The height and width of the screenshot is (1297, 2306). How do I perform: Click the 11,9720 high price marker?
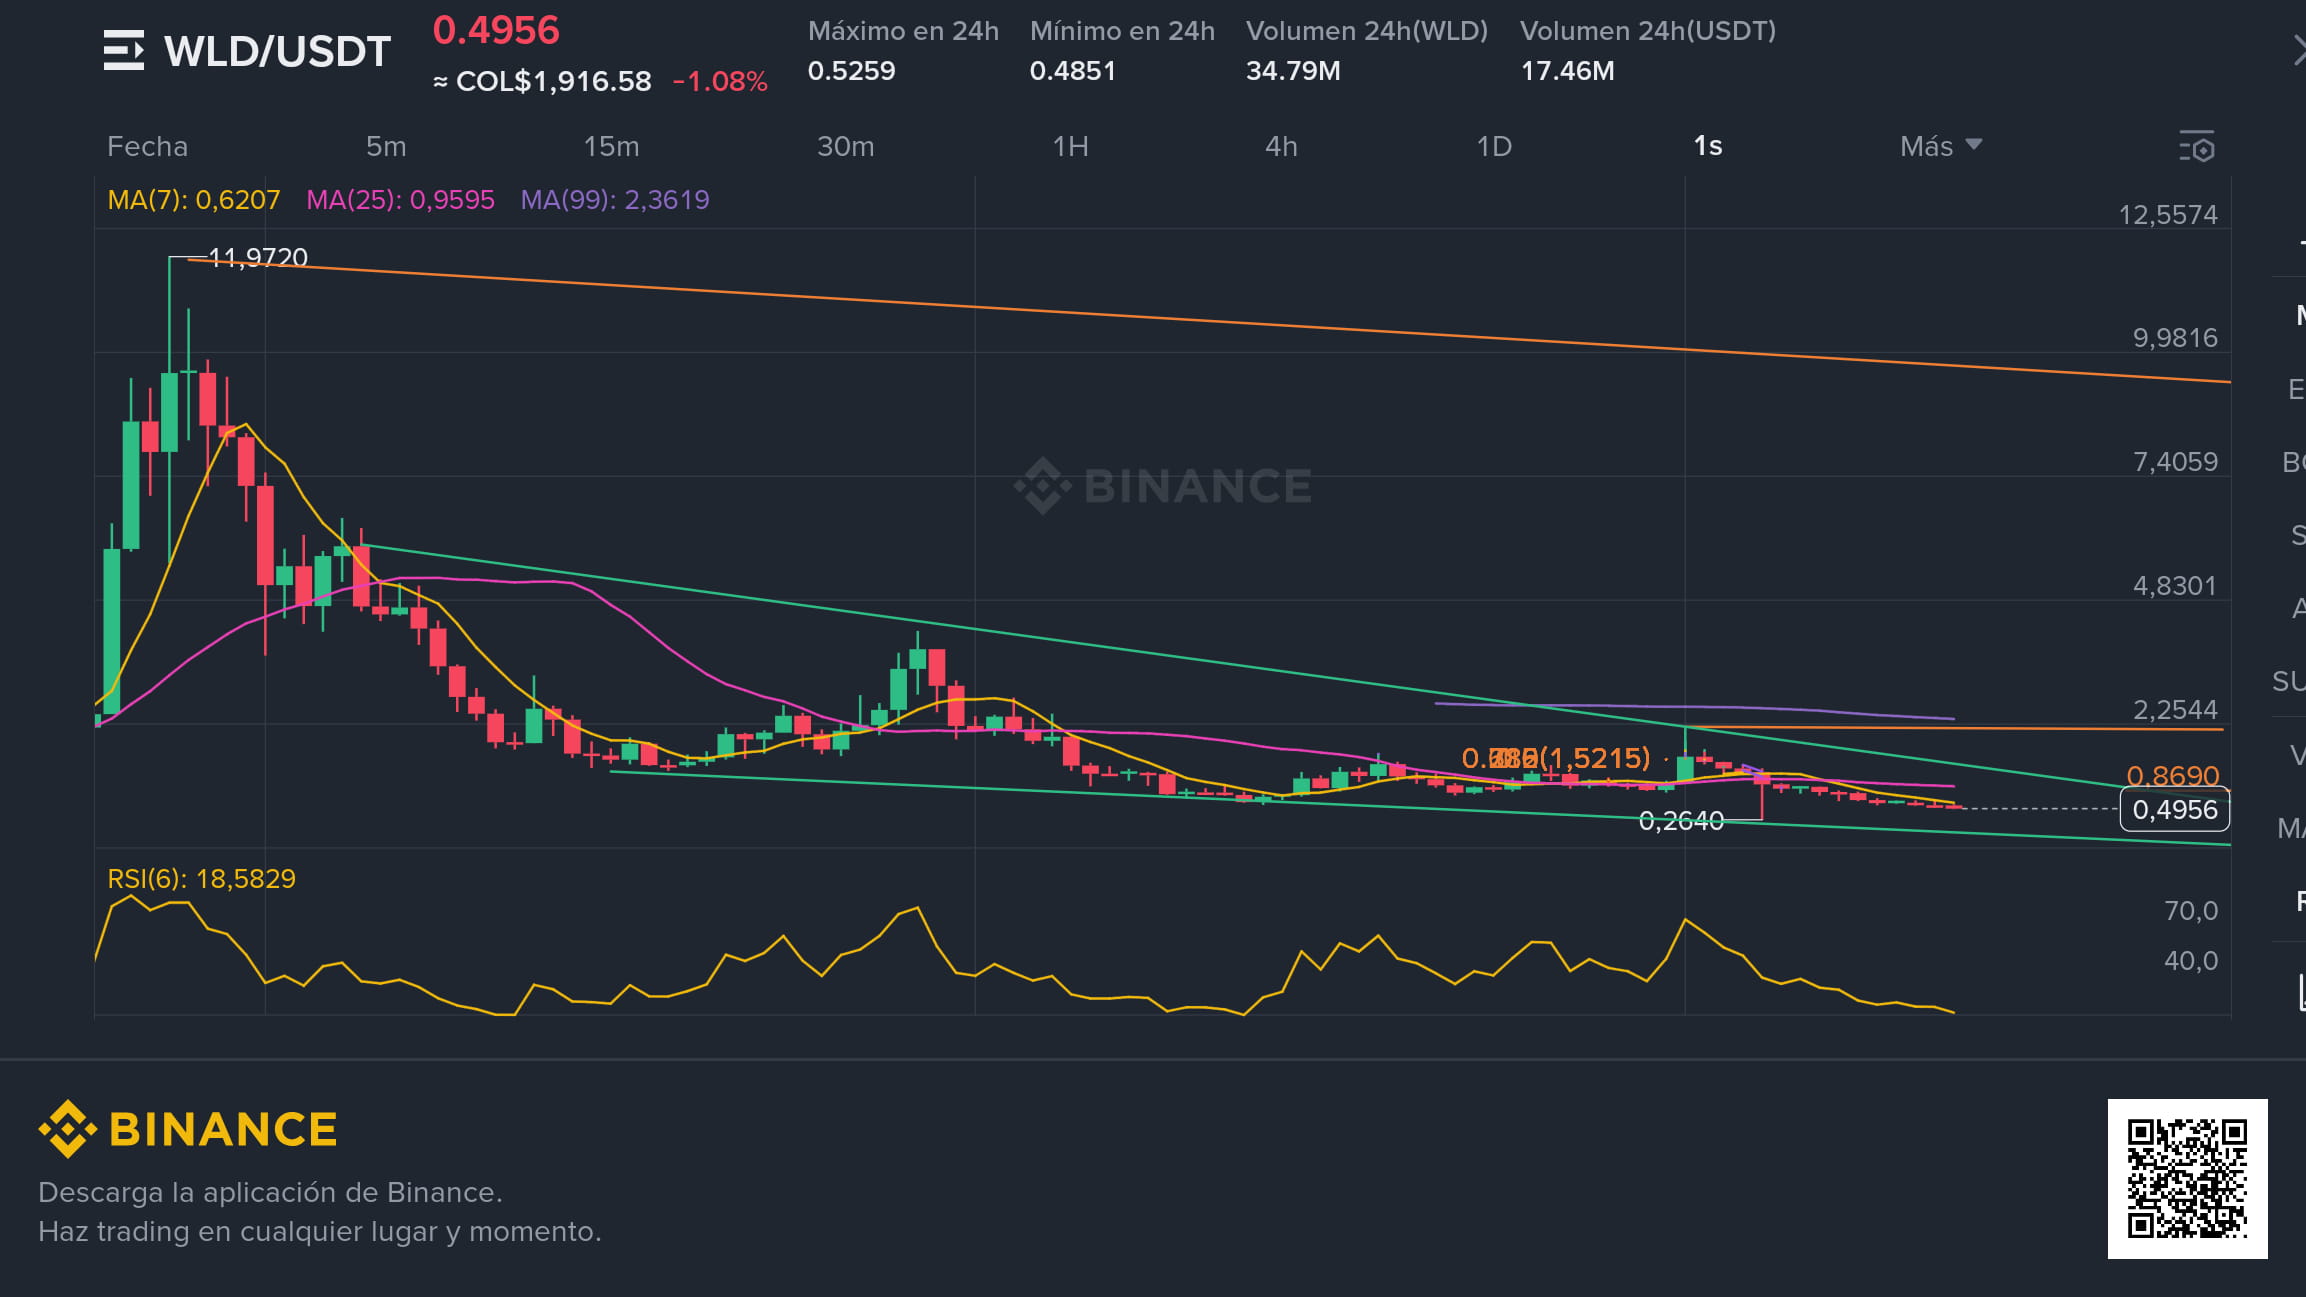coord(258,257)
